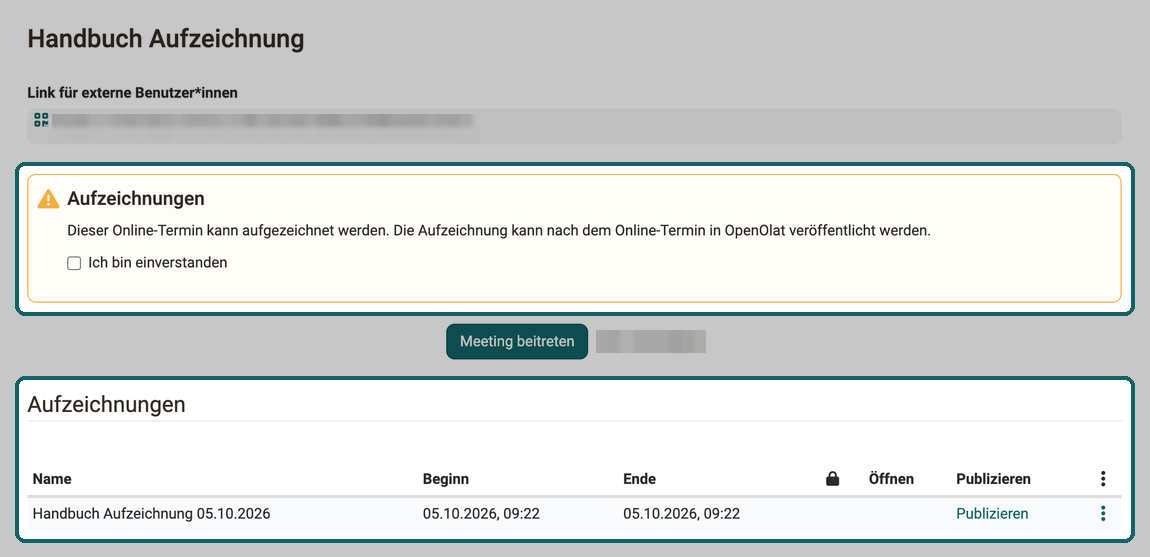Click the 'Ich bin einverstanden' label text
This screenshot has height=557, width=1150.
(158, 263)
